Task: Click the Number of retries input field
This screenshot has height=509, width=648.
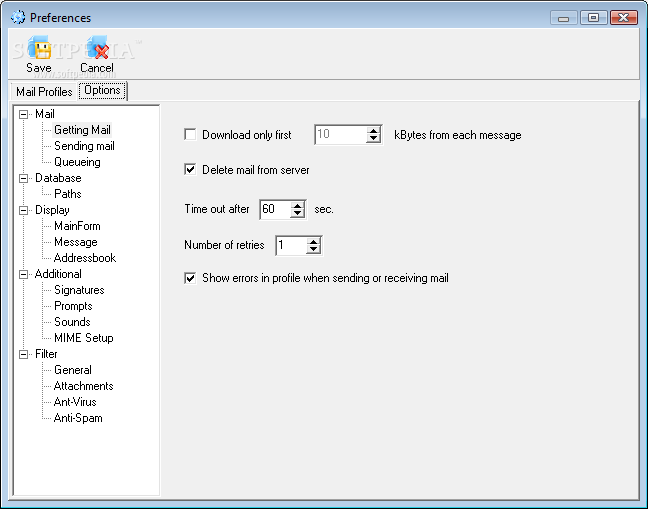Action: pyautogui.click(x=292, y=245)
